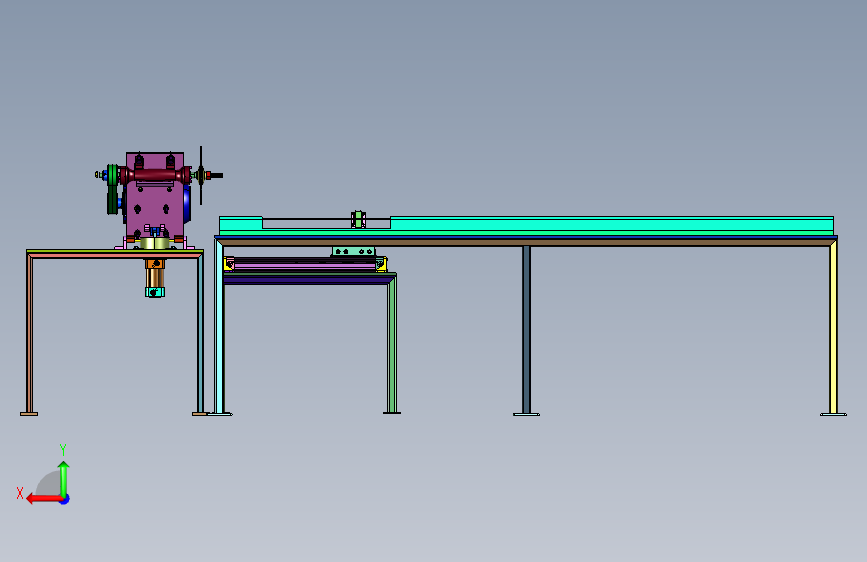Select the salmon left leg of small table
867x562 pixels.
click(x=29, y=334)
